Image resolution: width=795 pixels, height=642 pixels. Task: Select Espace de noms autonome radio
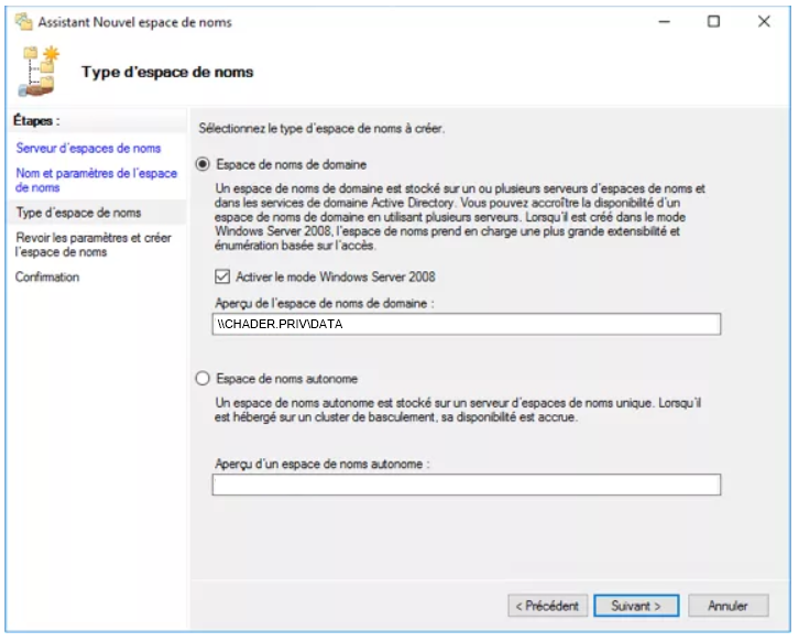pyautogui.click(x=203, y=378)
